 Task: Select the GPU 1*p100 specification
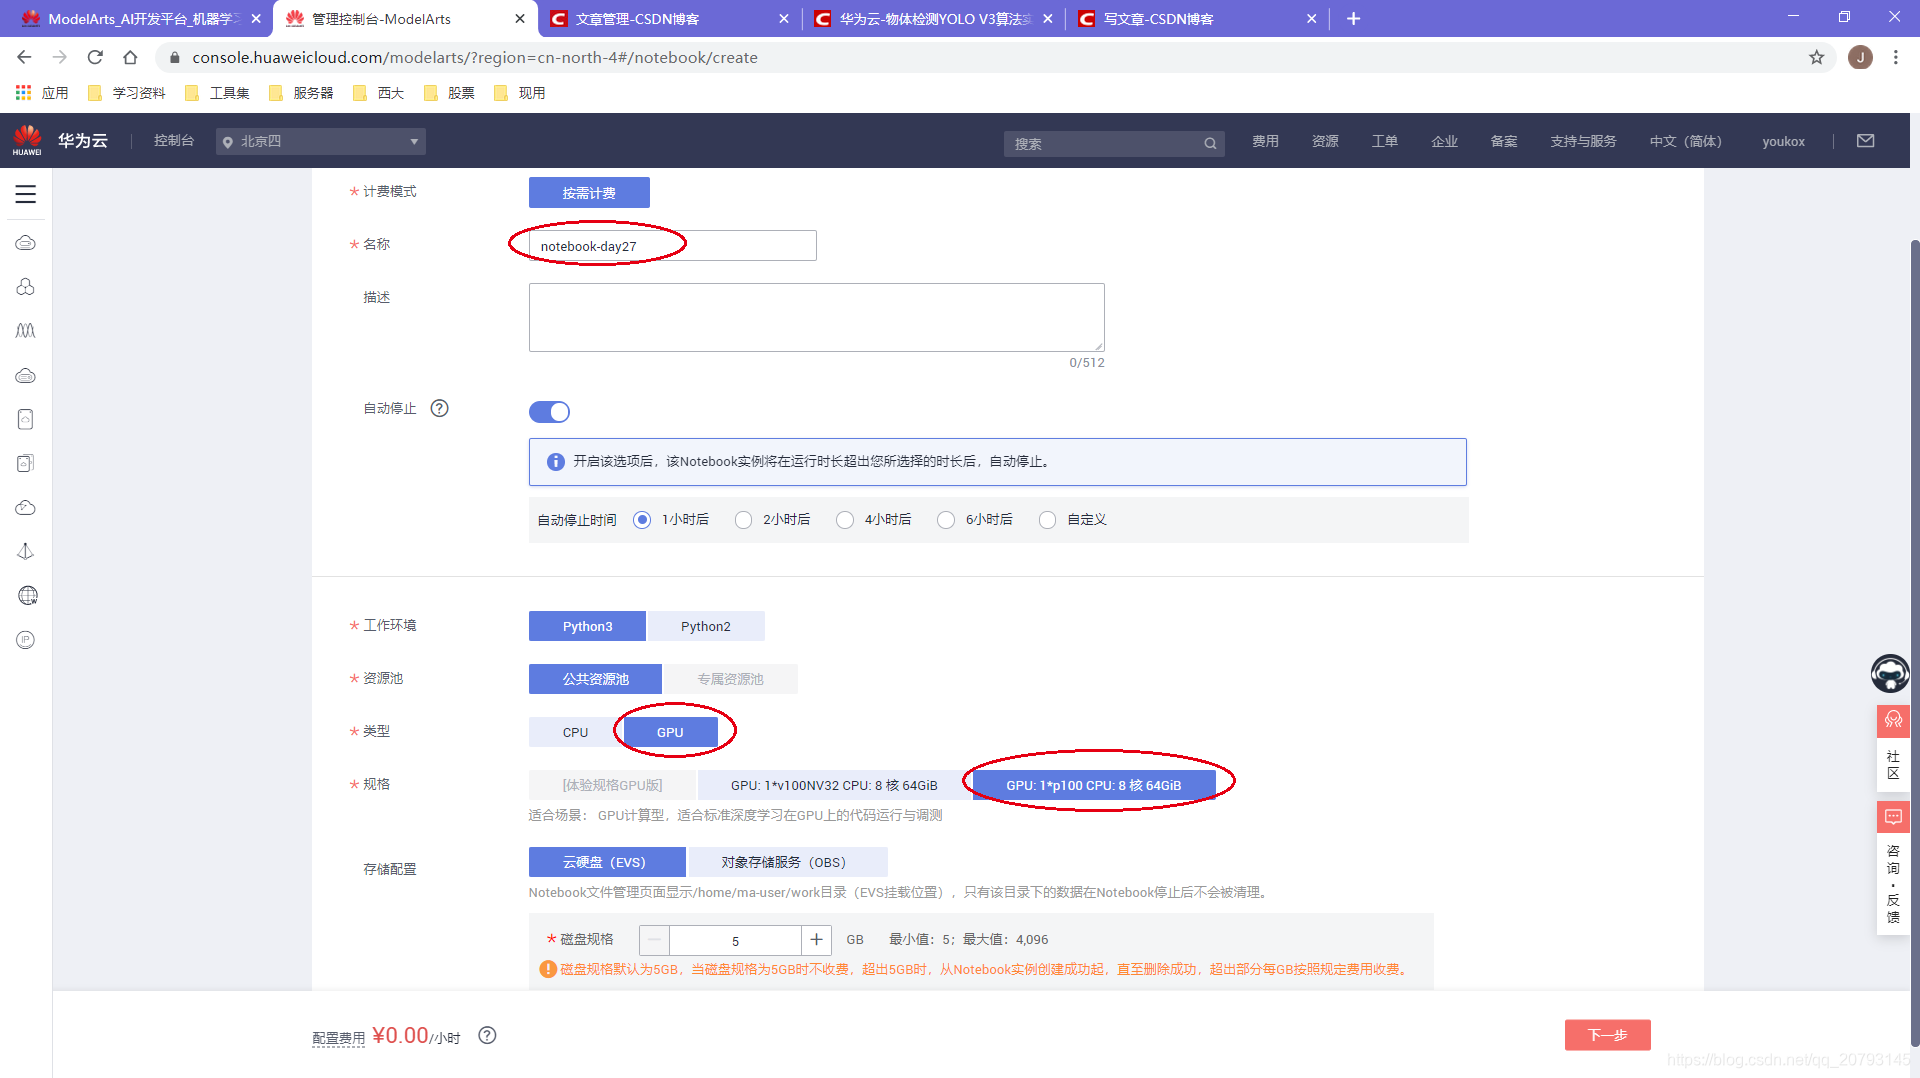point(1094,785)
